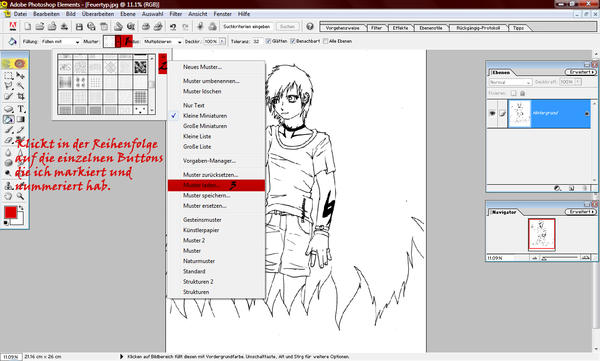The image size is (600, 361).
Task: Enable the Alle Ebenen checkbox
Action: pos(326,41)
